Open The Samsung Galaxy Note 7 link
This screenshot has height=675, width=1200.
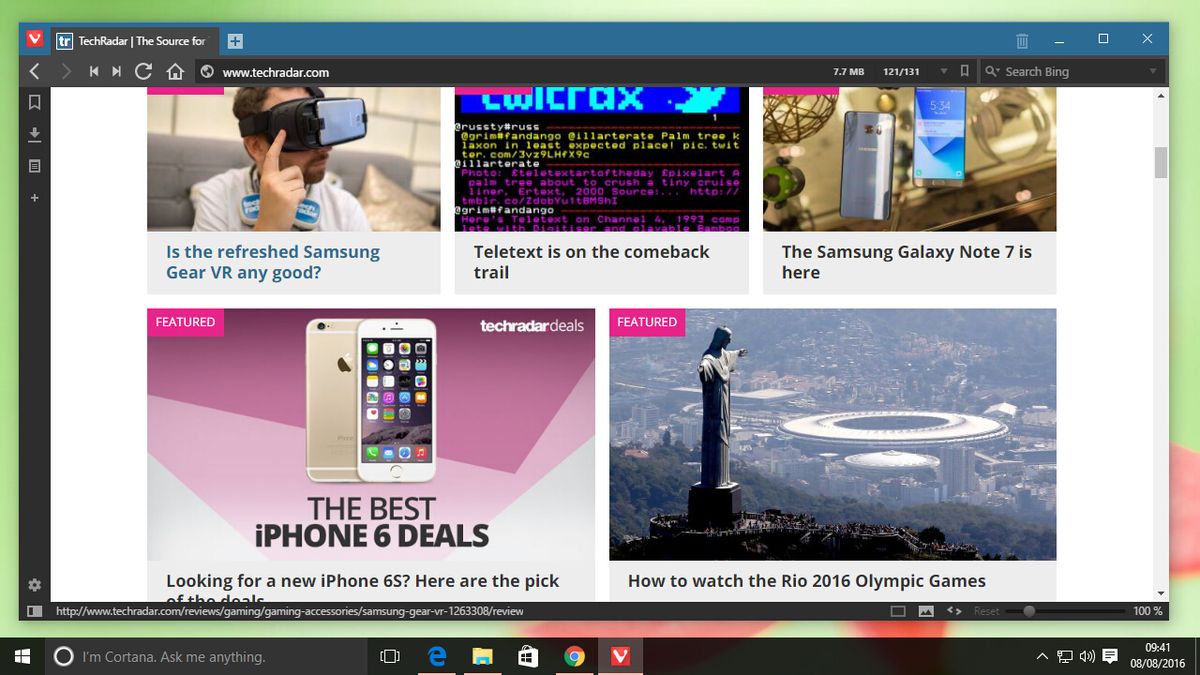[907, 262]
